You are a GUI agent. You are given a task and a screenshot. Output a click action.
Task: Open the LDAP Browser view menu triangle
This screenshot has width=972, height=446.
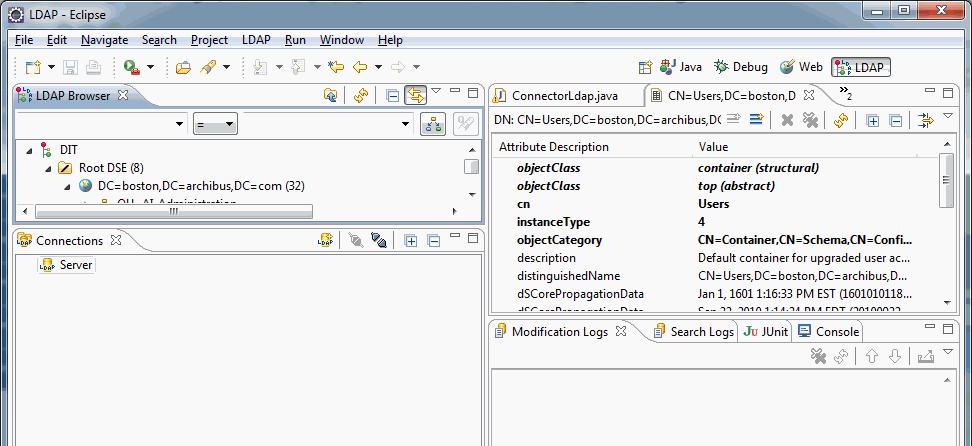pyautogui.click(x=436, y=91)
